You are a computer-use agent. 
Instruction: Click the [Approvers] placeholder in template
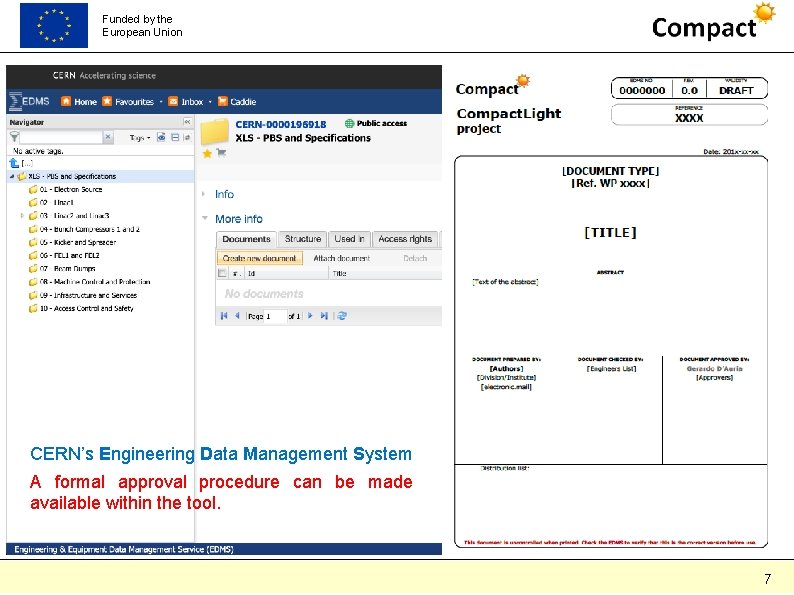click(x=714, y=378)
